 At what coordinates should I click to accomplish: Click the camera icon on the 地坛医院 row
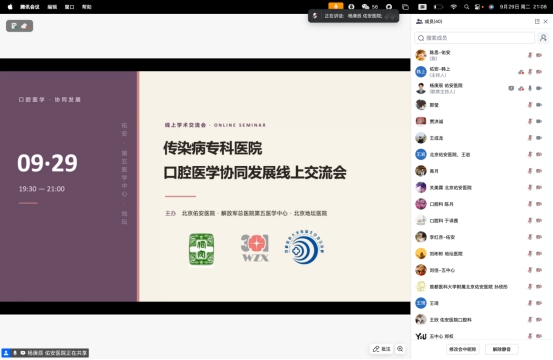pyautogui.click(x=539, y=254)
